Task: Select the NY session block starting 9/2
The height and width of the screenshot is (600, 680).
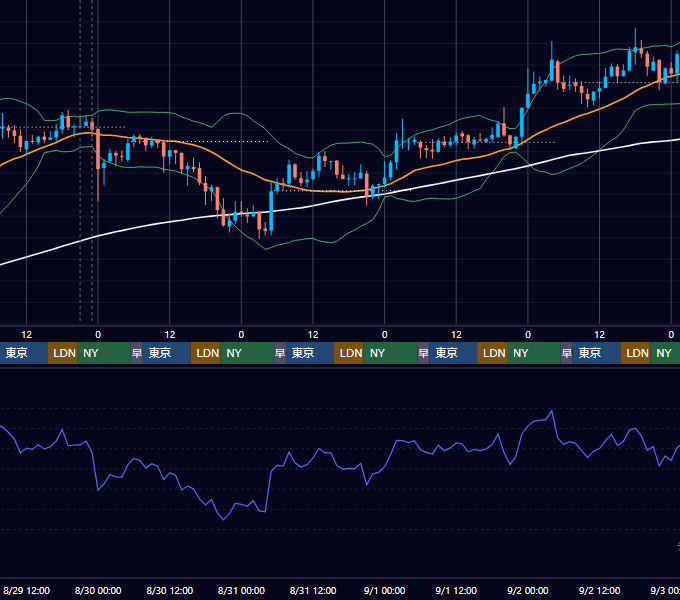Action: [x=665, y=353]
